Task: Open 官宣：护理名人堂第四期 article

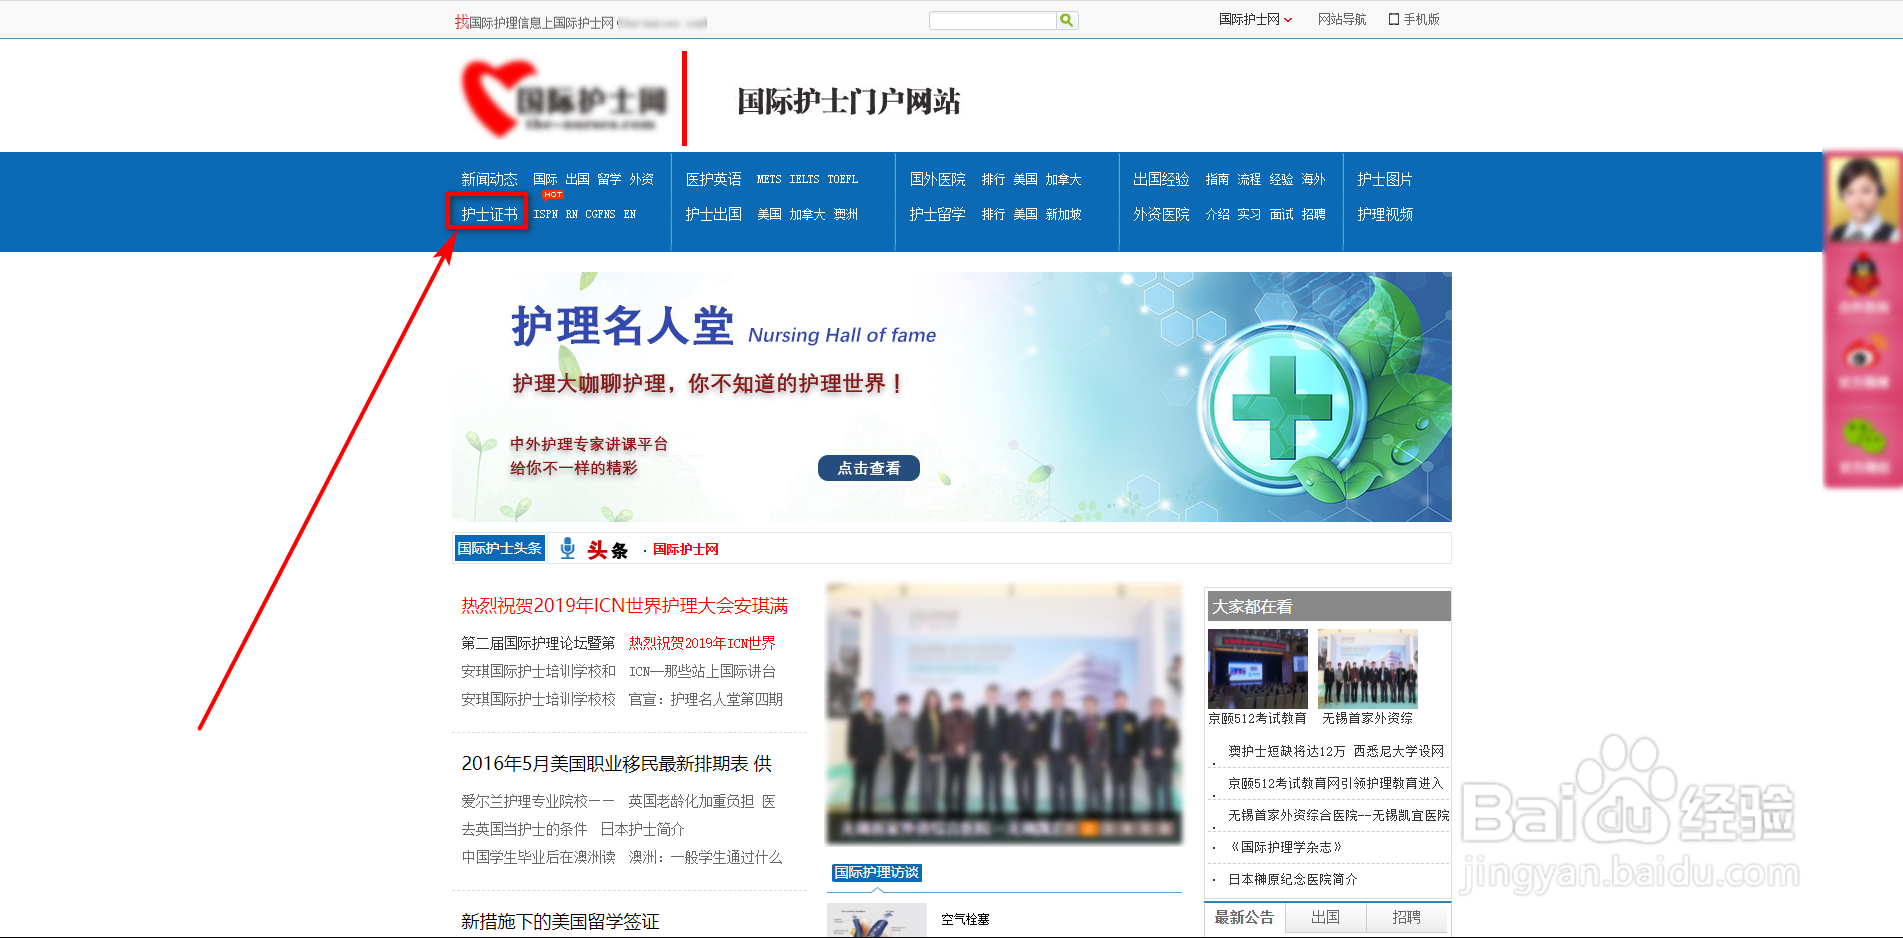Action: tap(705, 699)
